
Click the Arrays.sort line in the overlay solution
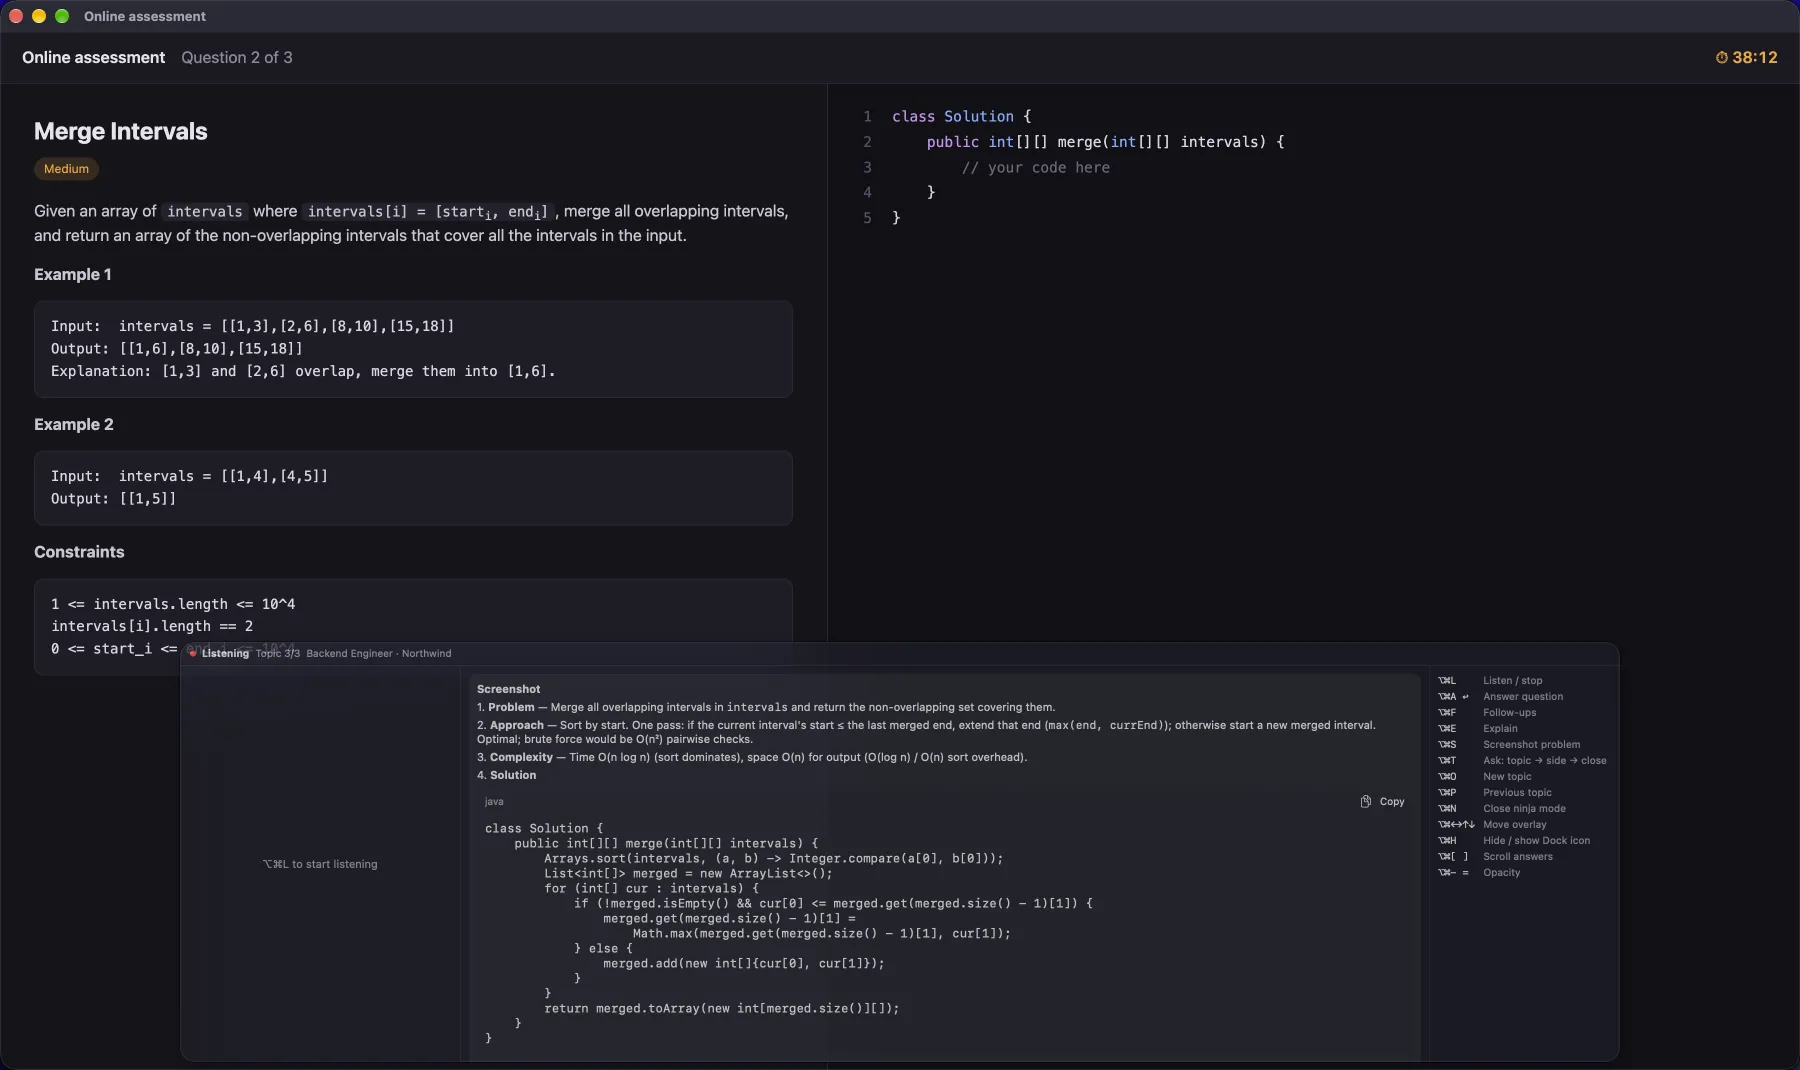point(773,859)
